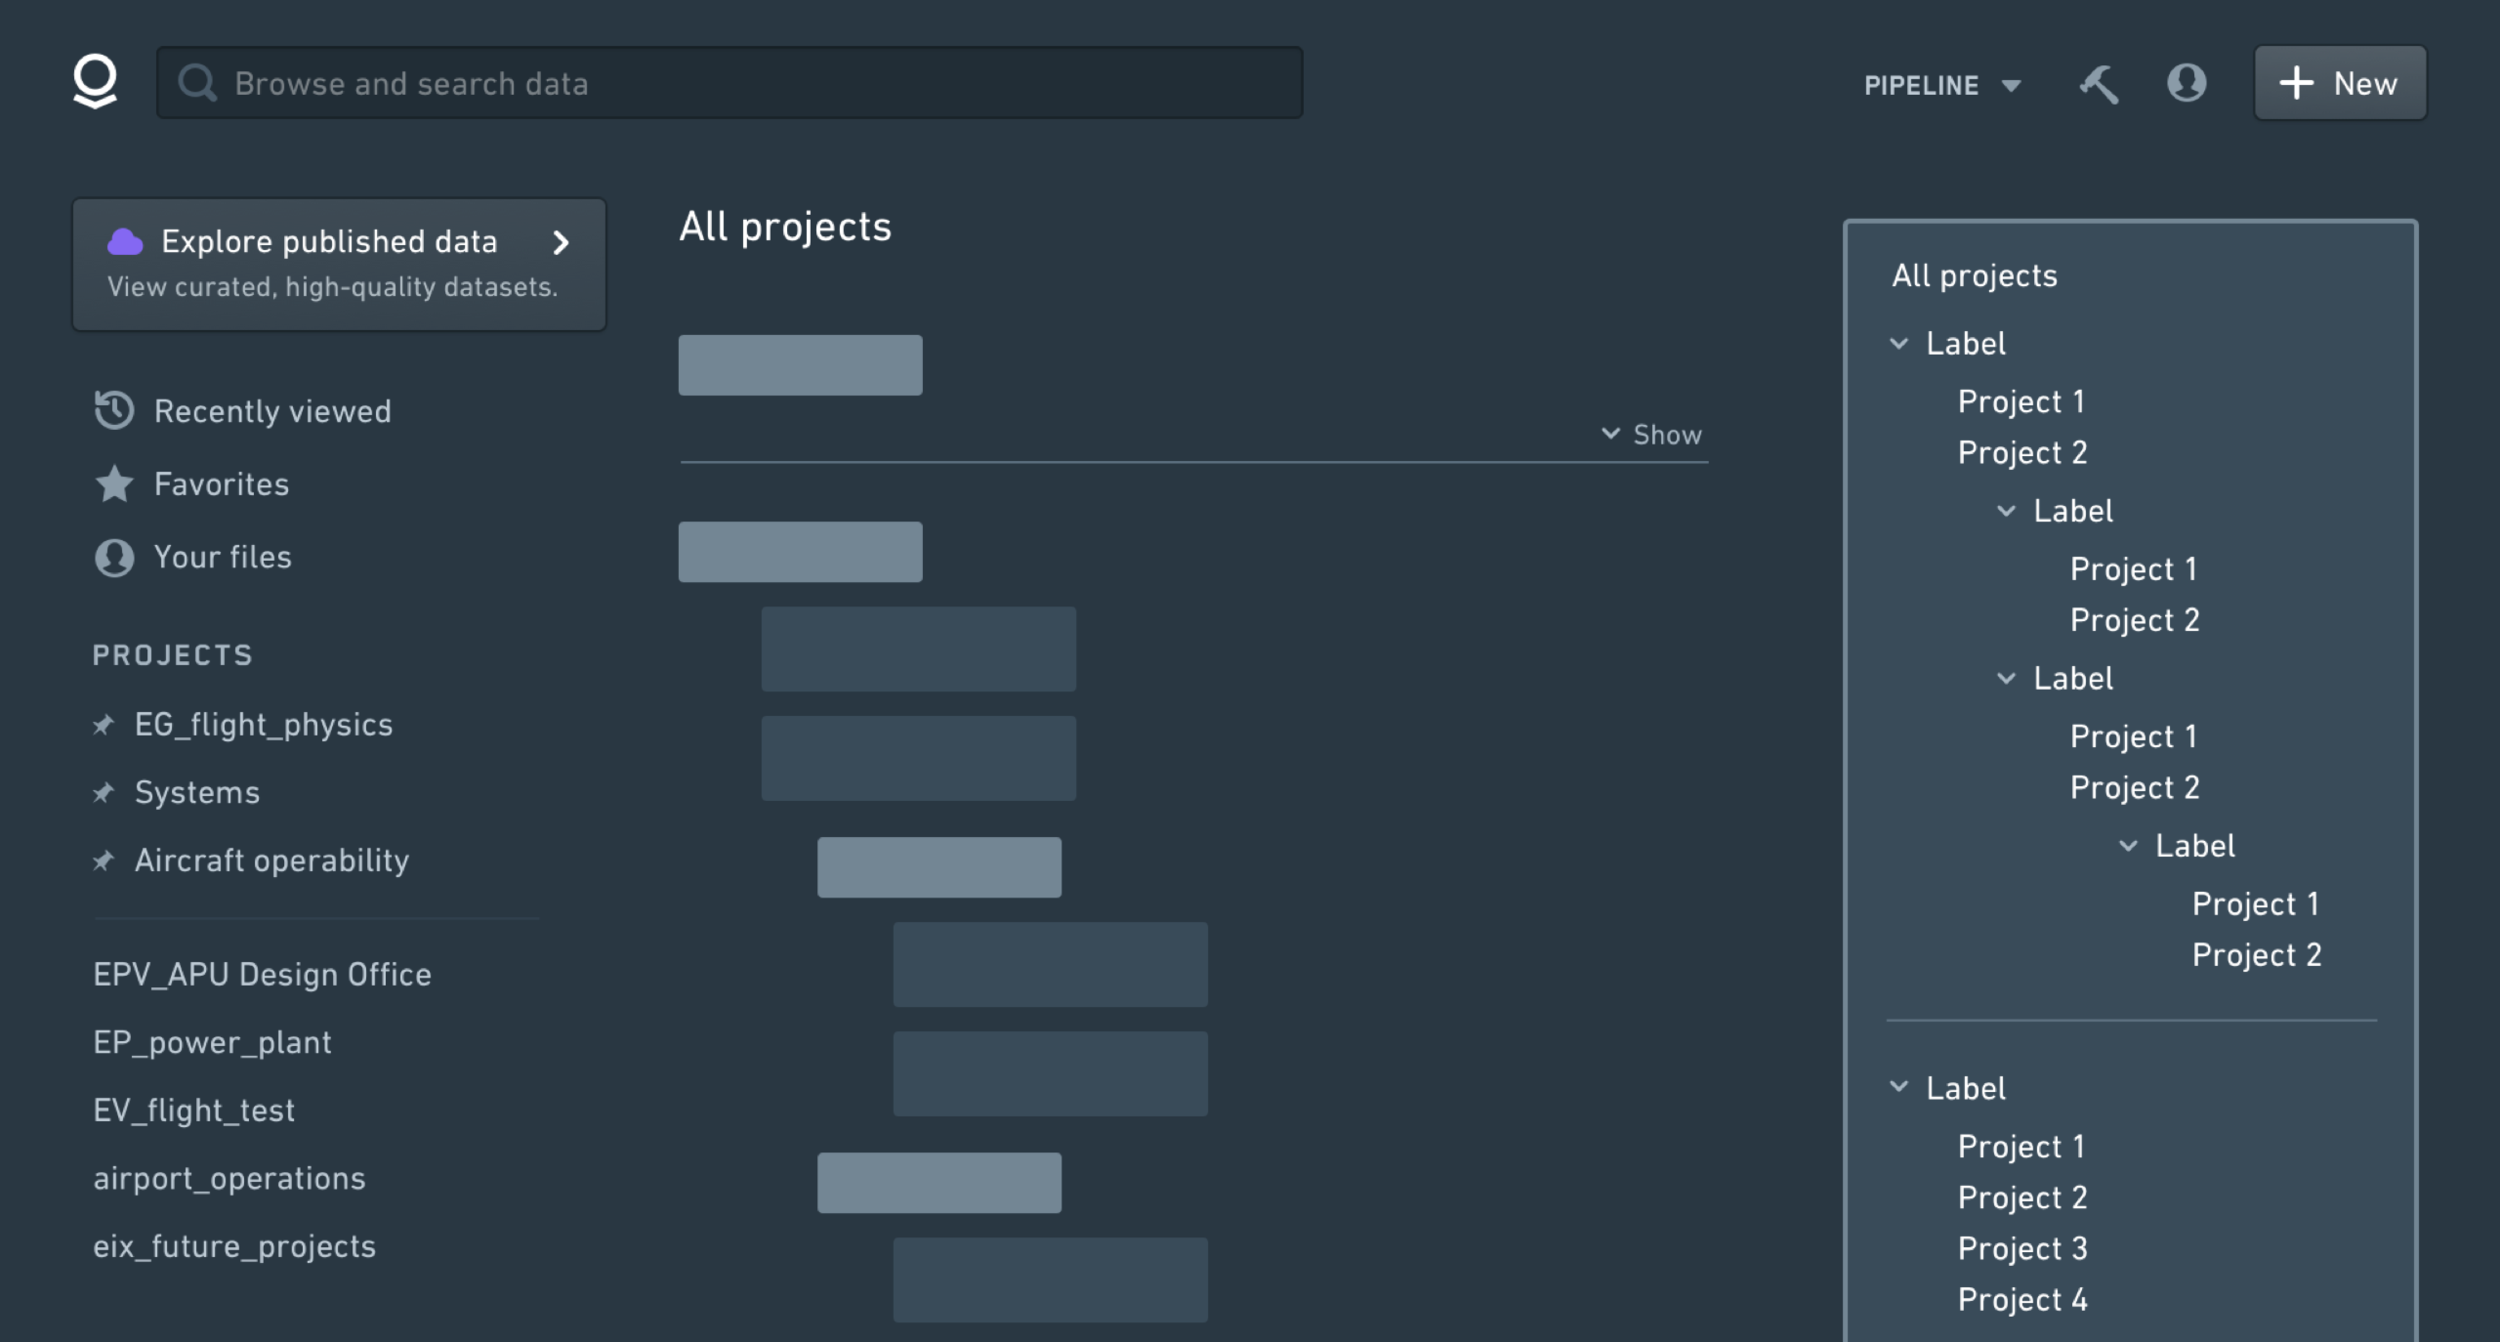Collapse the first top-level Label group
The height and width of the screenshot is (1342, 2500).
(1898, 343)
